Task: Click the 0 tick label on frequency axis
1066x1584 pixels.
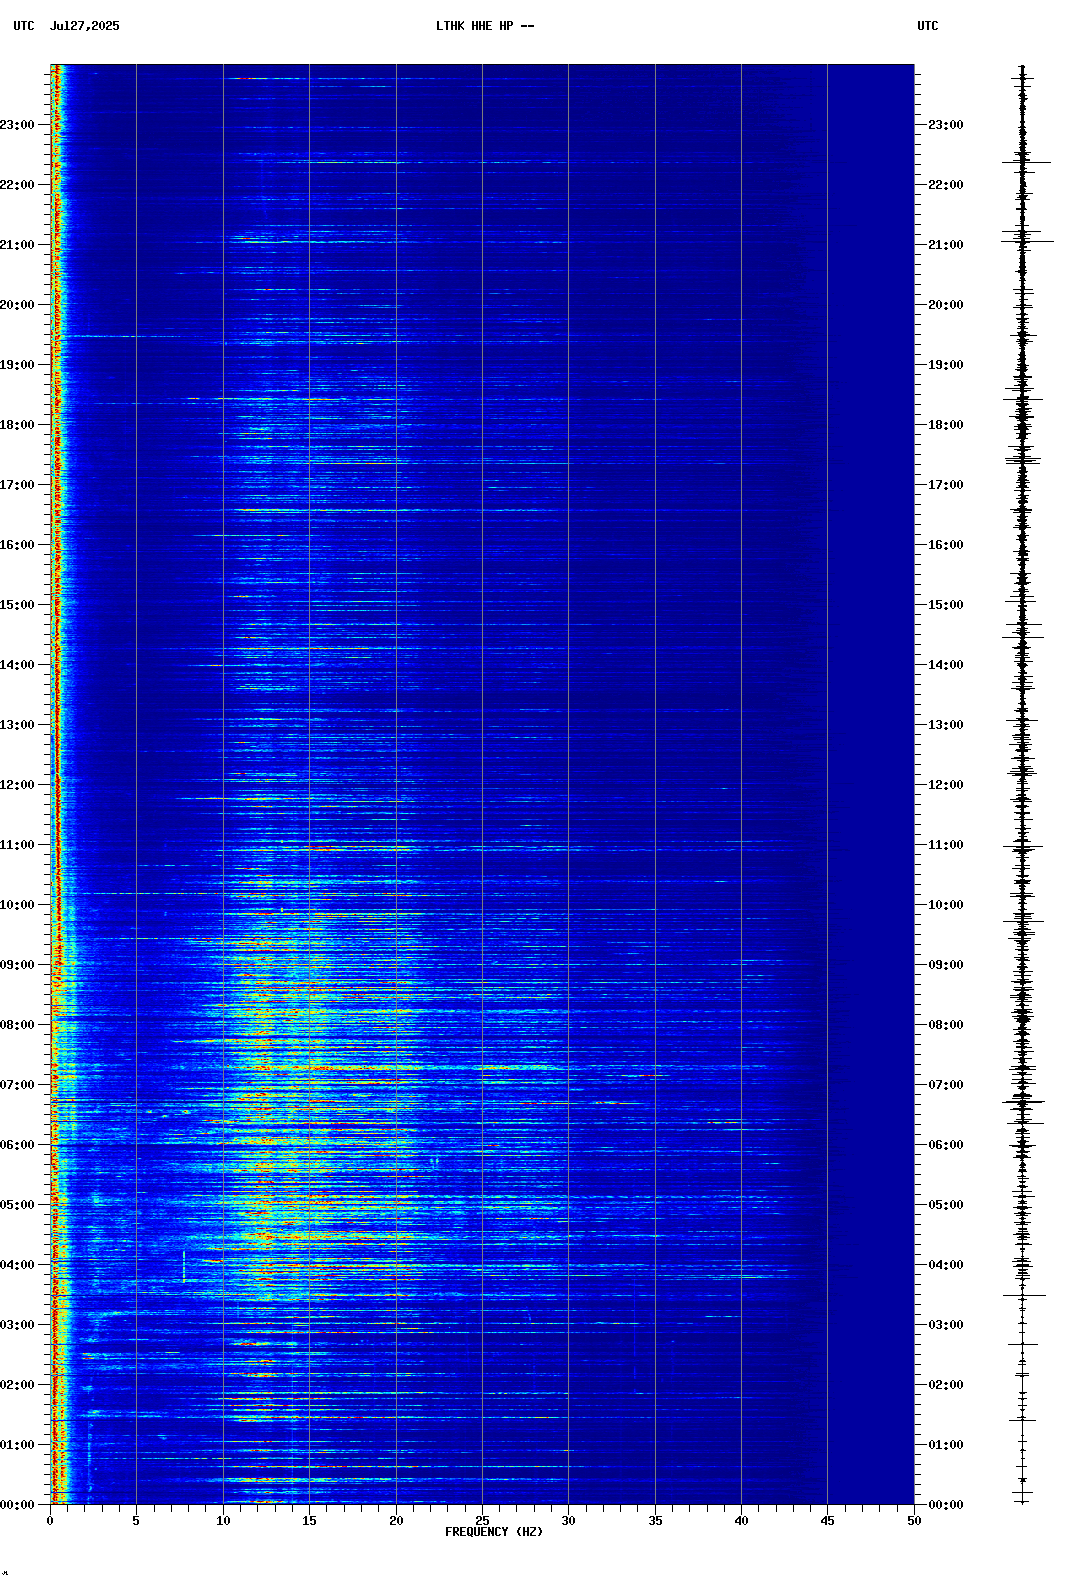Action: point(50,1521)
